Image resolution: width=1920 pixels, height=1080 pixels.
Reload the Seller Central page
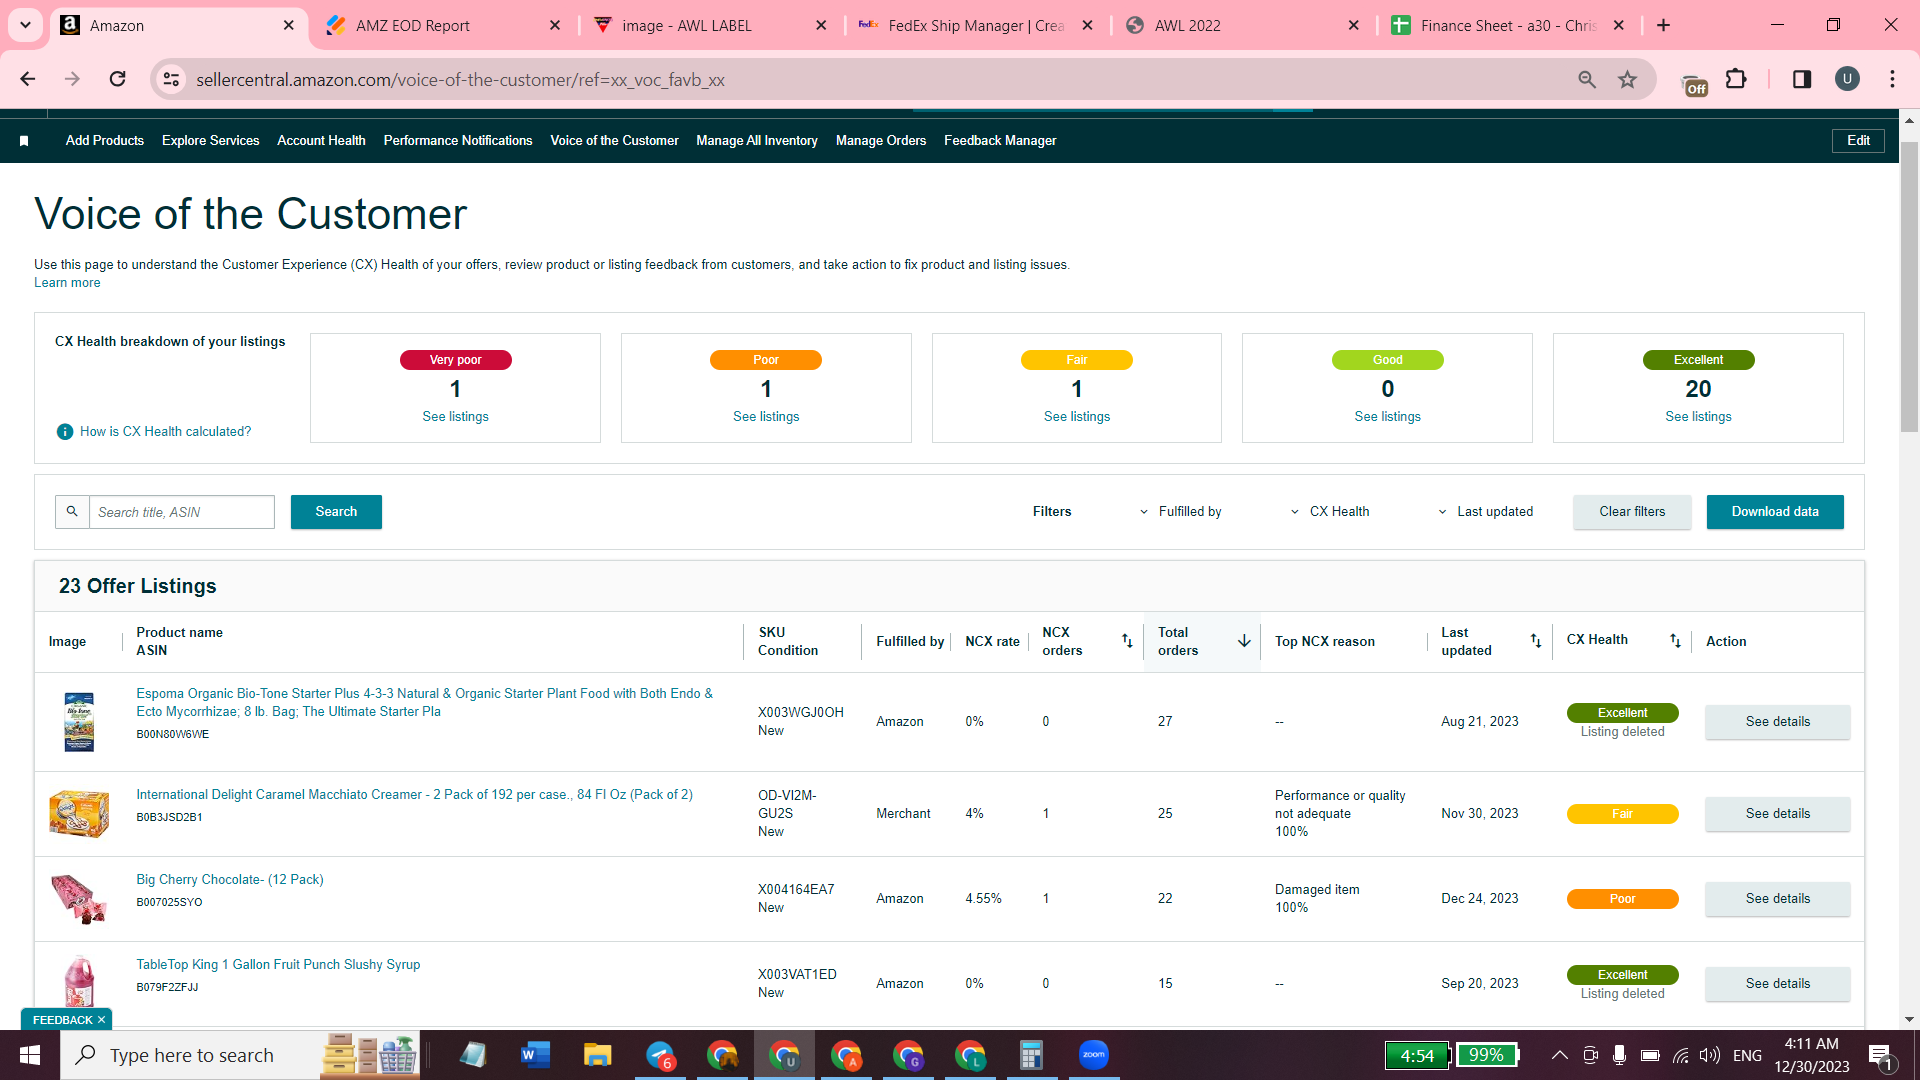pyautogui.click(x=117, y=79)
